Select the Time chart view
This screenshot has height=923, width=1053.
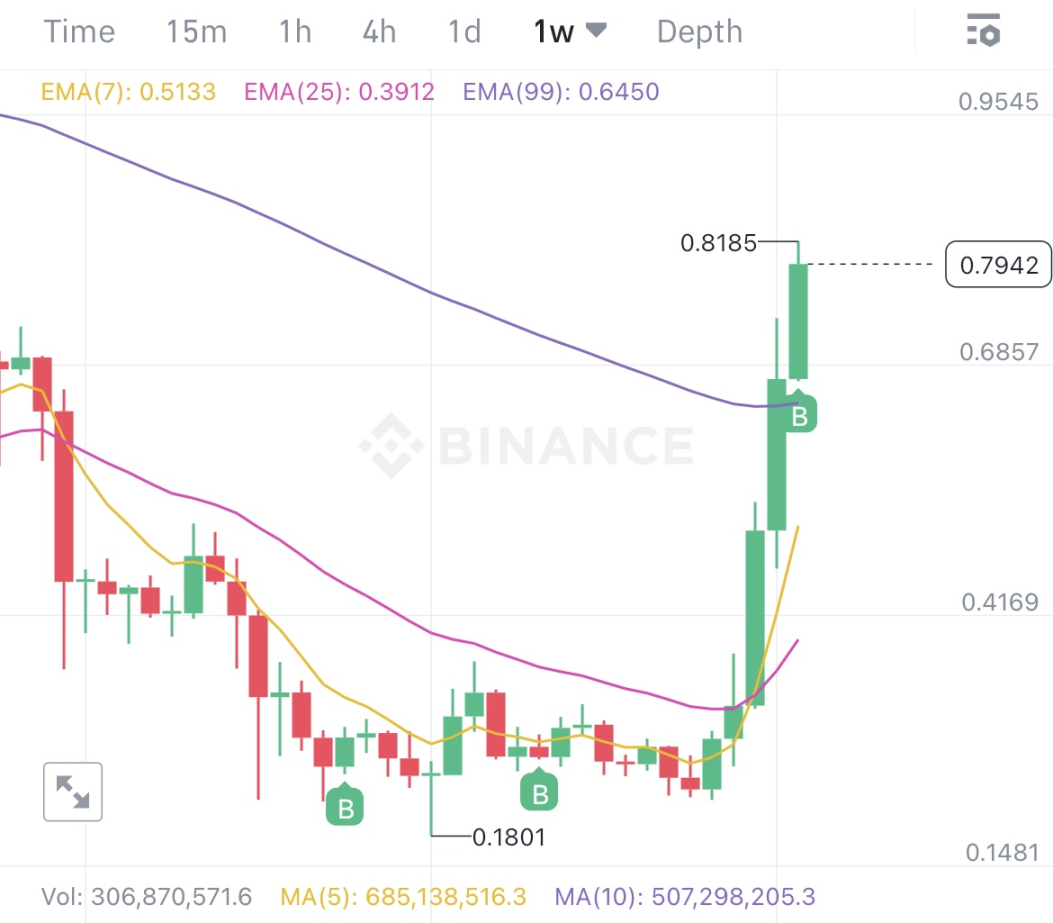pyautogui.click(x=79, y=31)
